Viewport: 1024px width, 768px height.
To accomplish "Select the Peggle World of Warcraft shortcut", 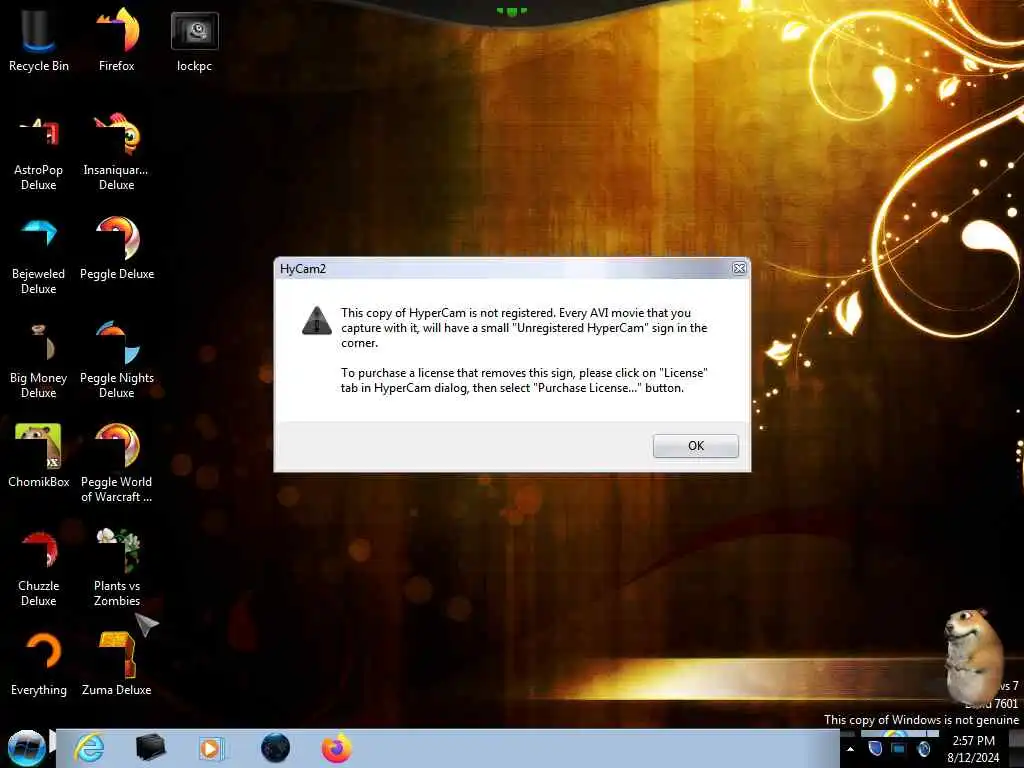I will coord(117,464).
